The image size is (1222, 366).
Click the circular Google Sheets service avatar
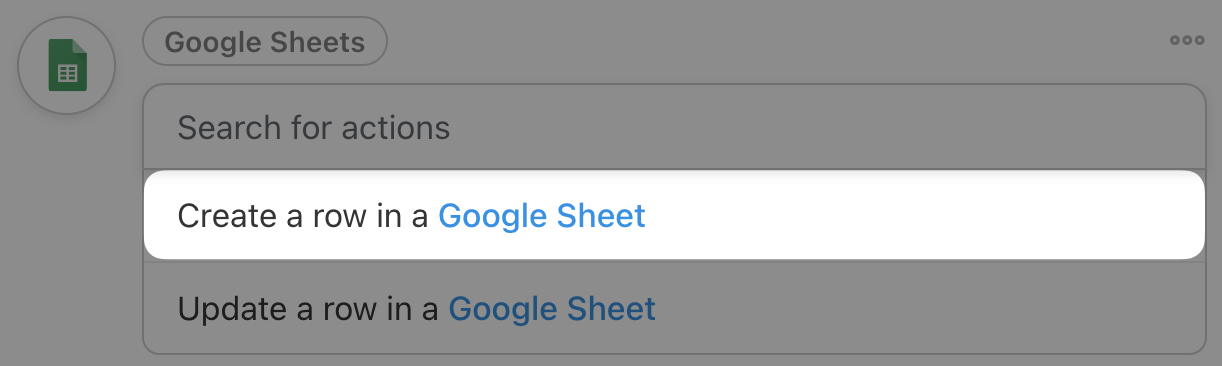tap(67, 66)
